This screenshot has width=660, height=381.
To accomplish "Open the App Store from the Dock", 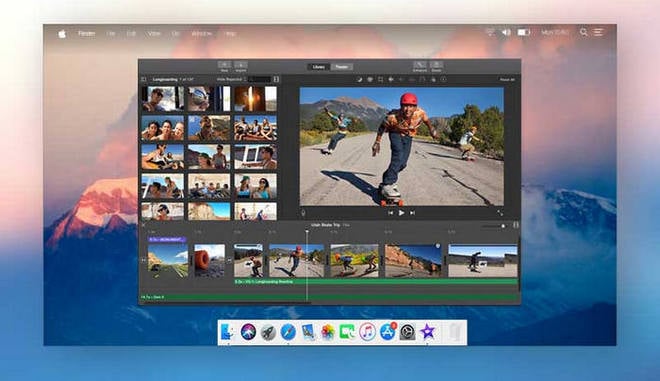I will click(388, 332).
